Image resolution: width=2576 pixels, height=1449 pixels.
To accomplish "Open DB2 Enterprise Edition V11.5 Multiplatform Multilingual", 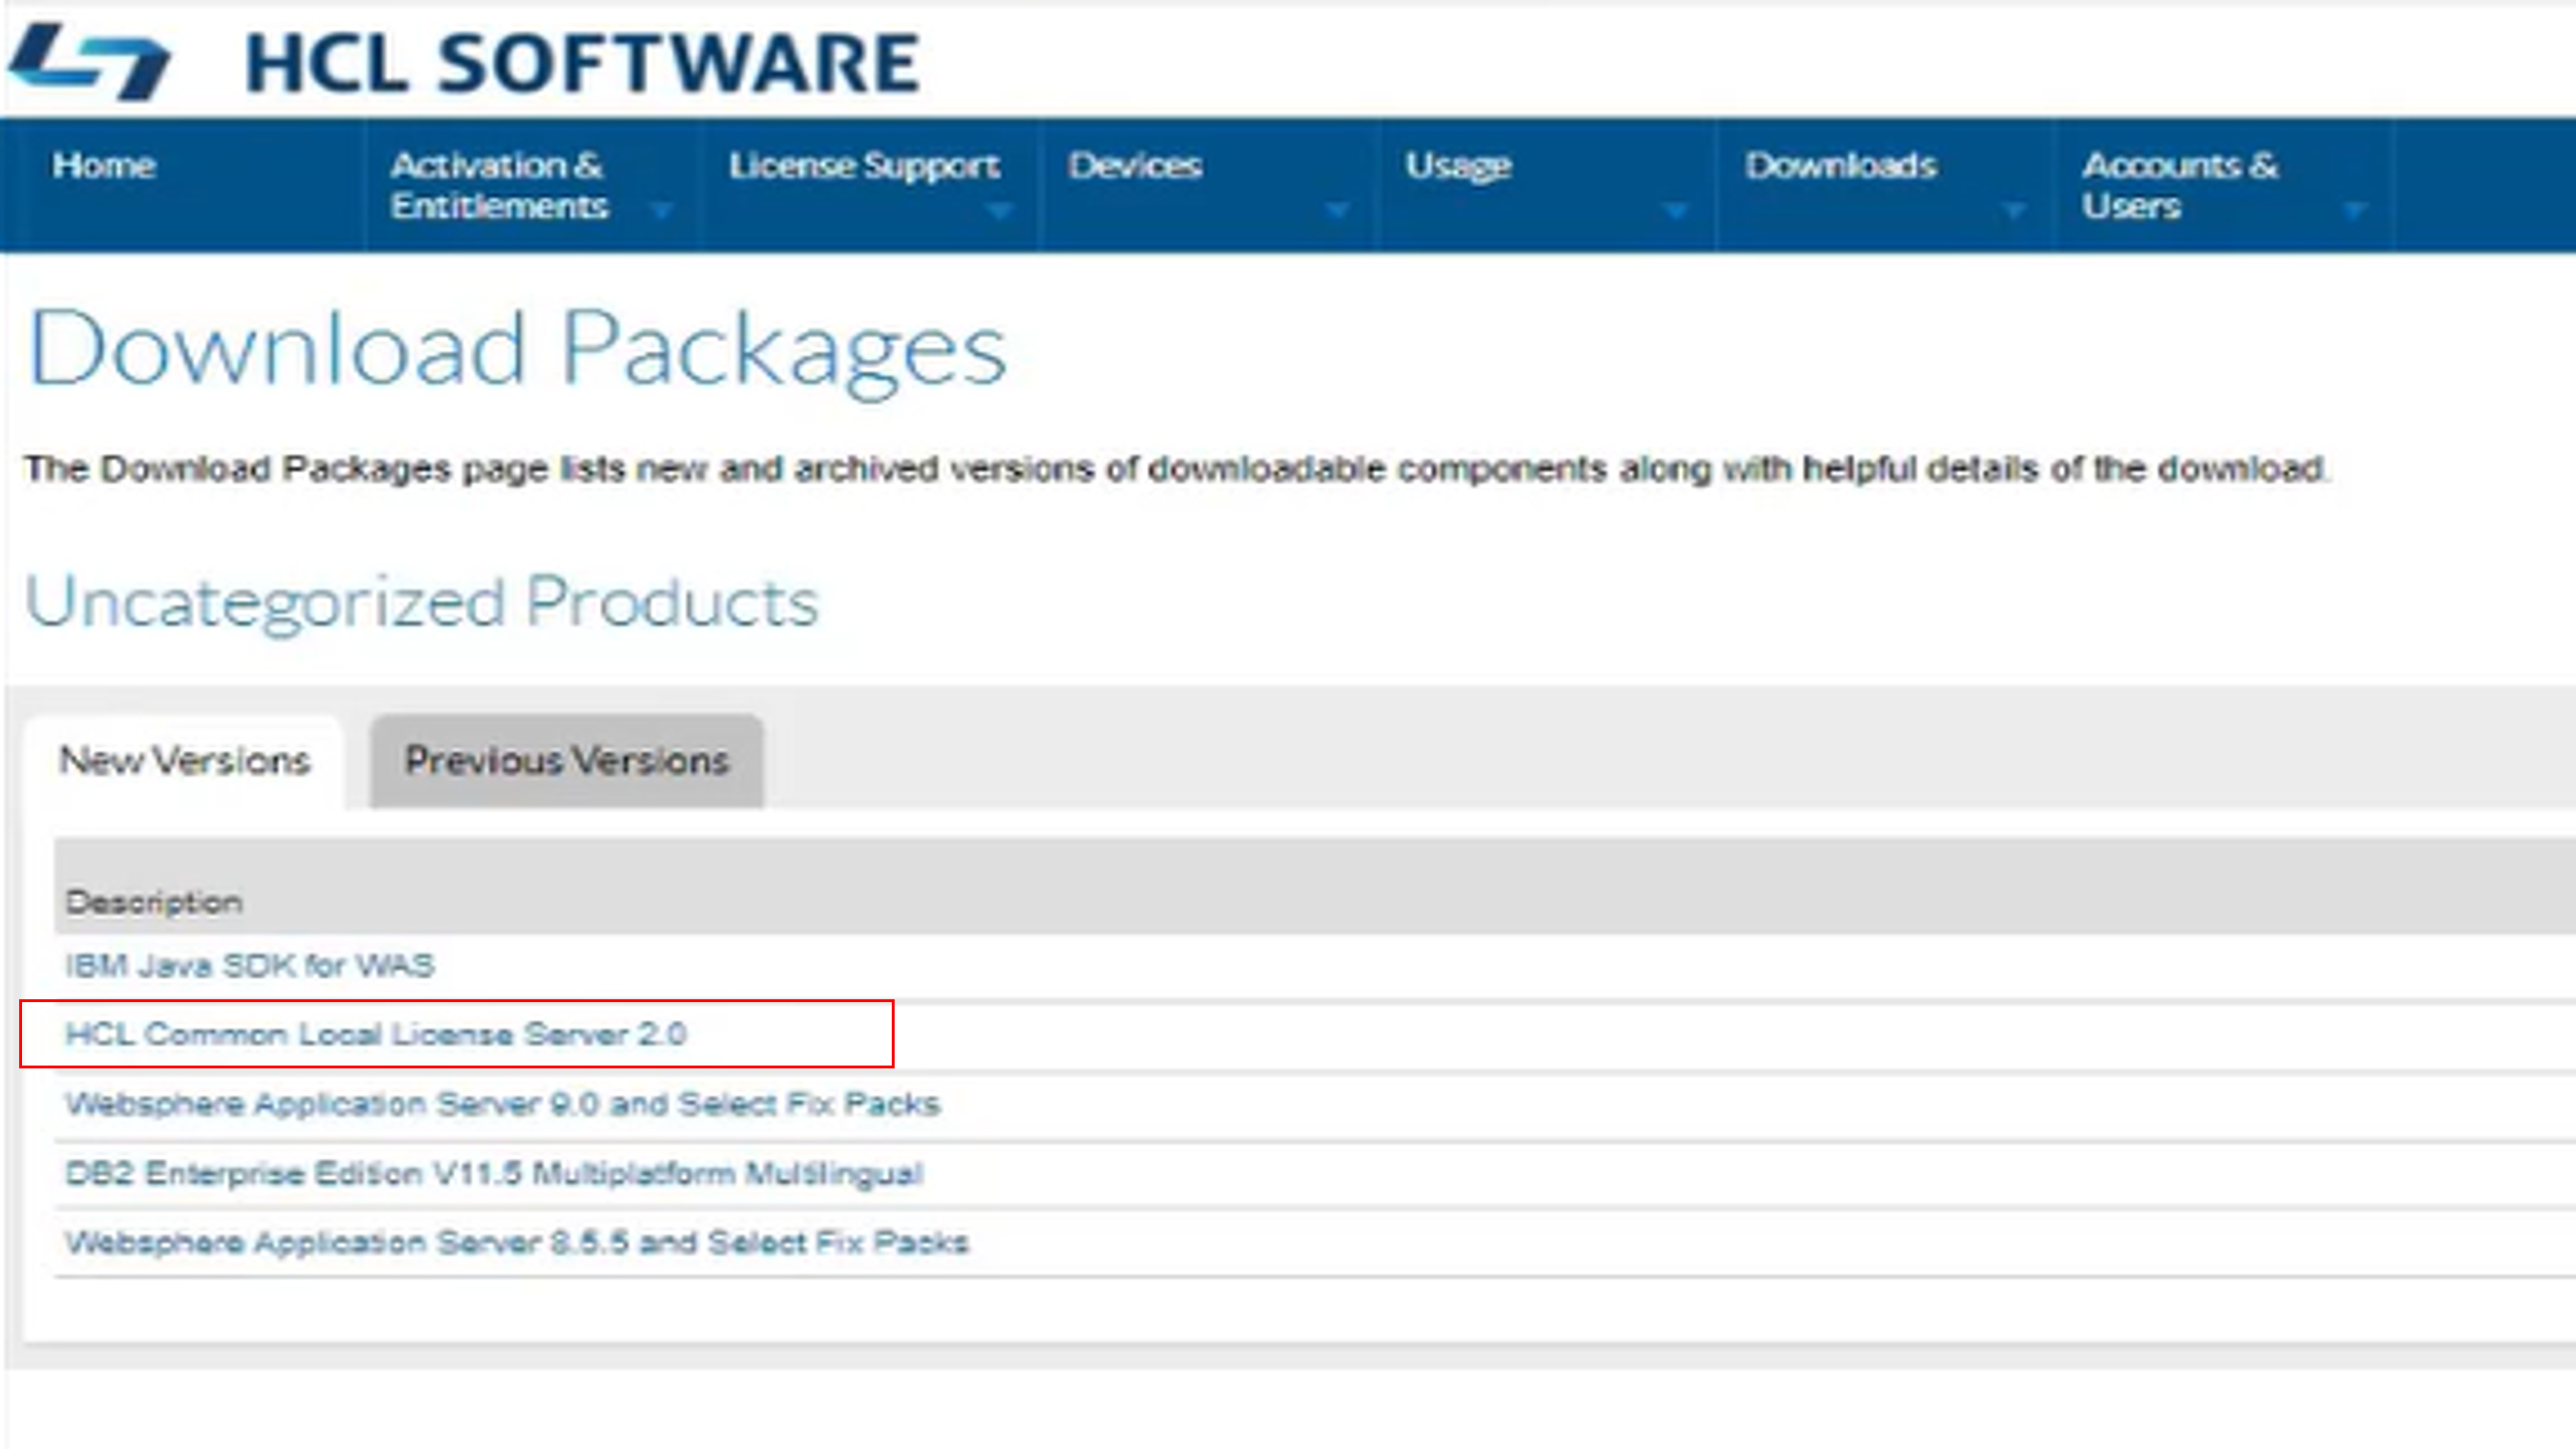I will point(494,1173).
